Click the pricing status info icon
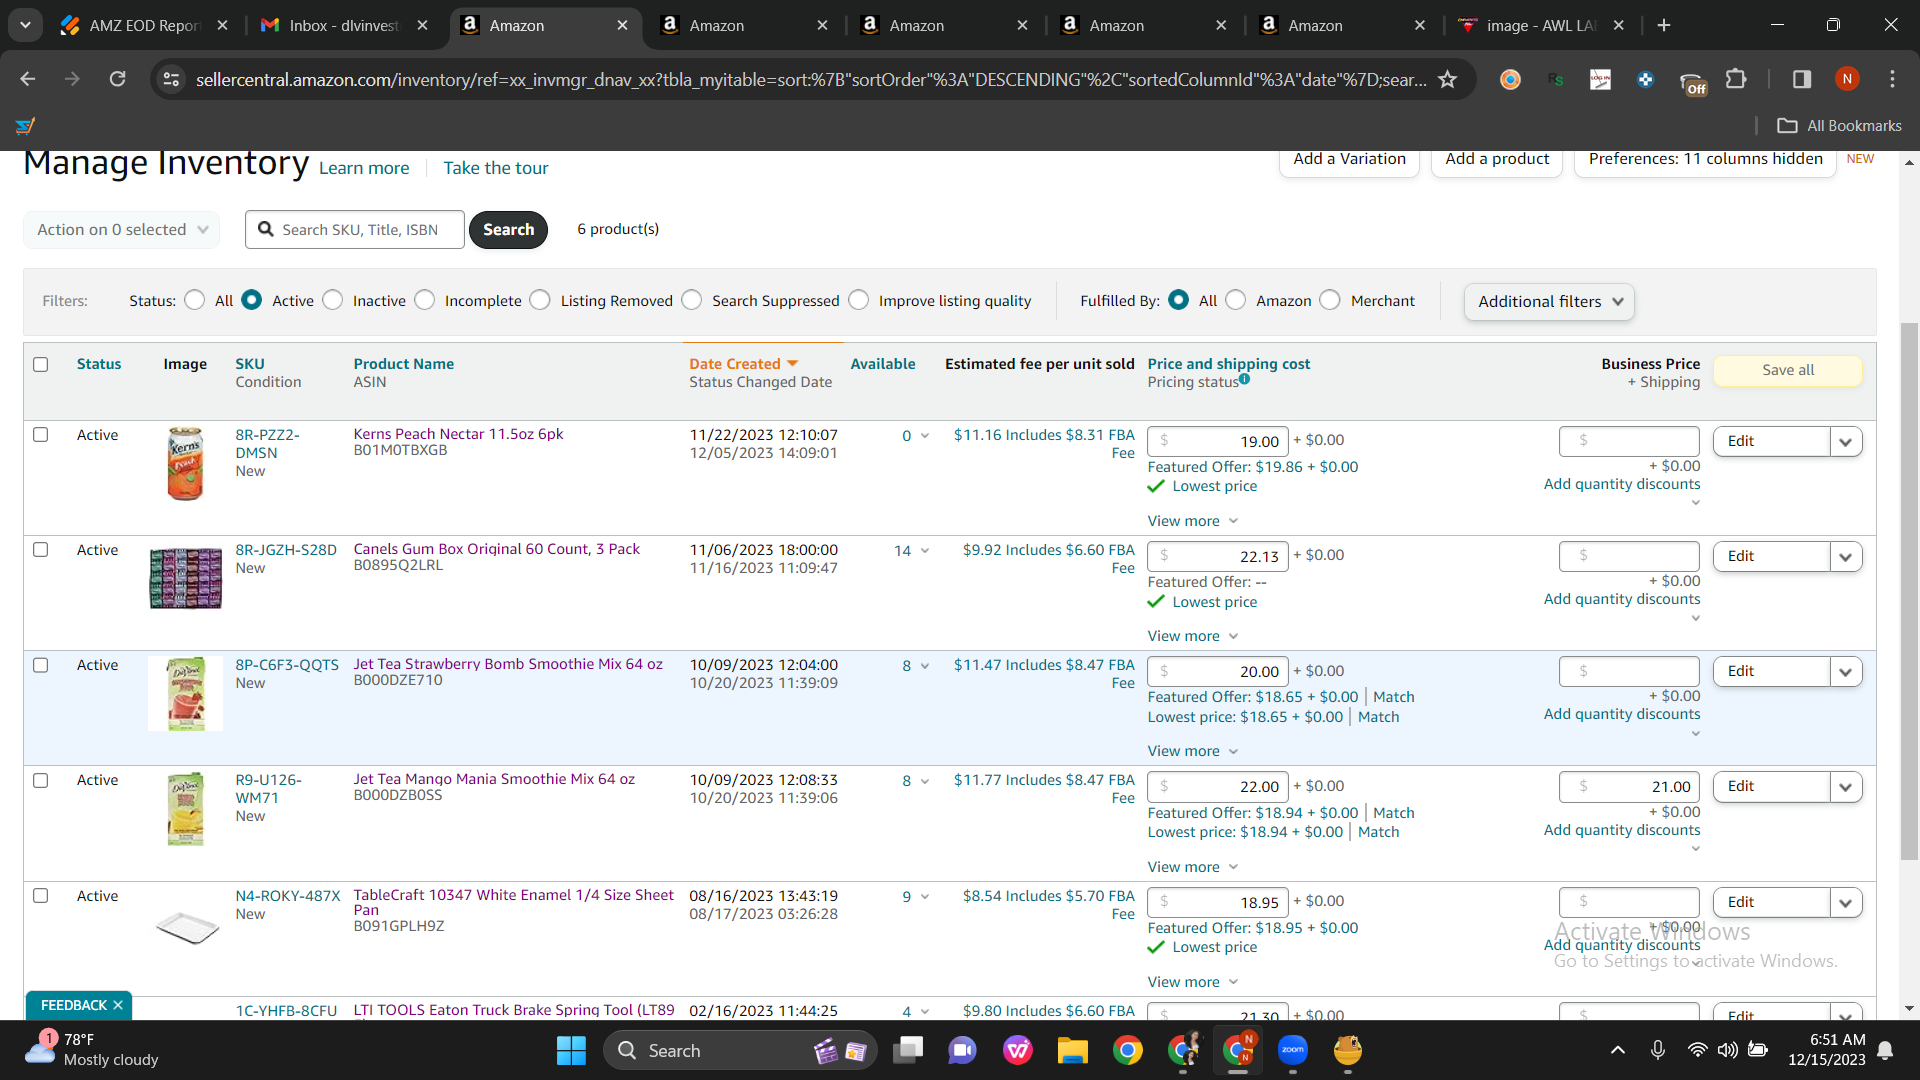Viewport: 1920px width, 1080px height. (1244, 379)
